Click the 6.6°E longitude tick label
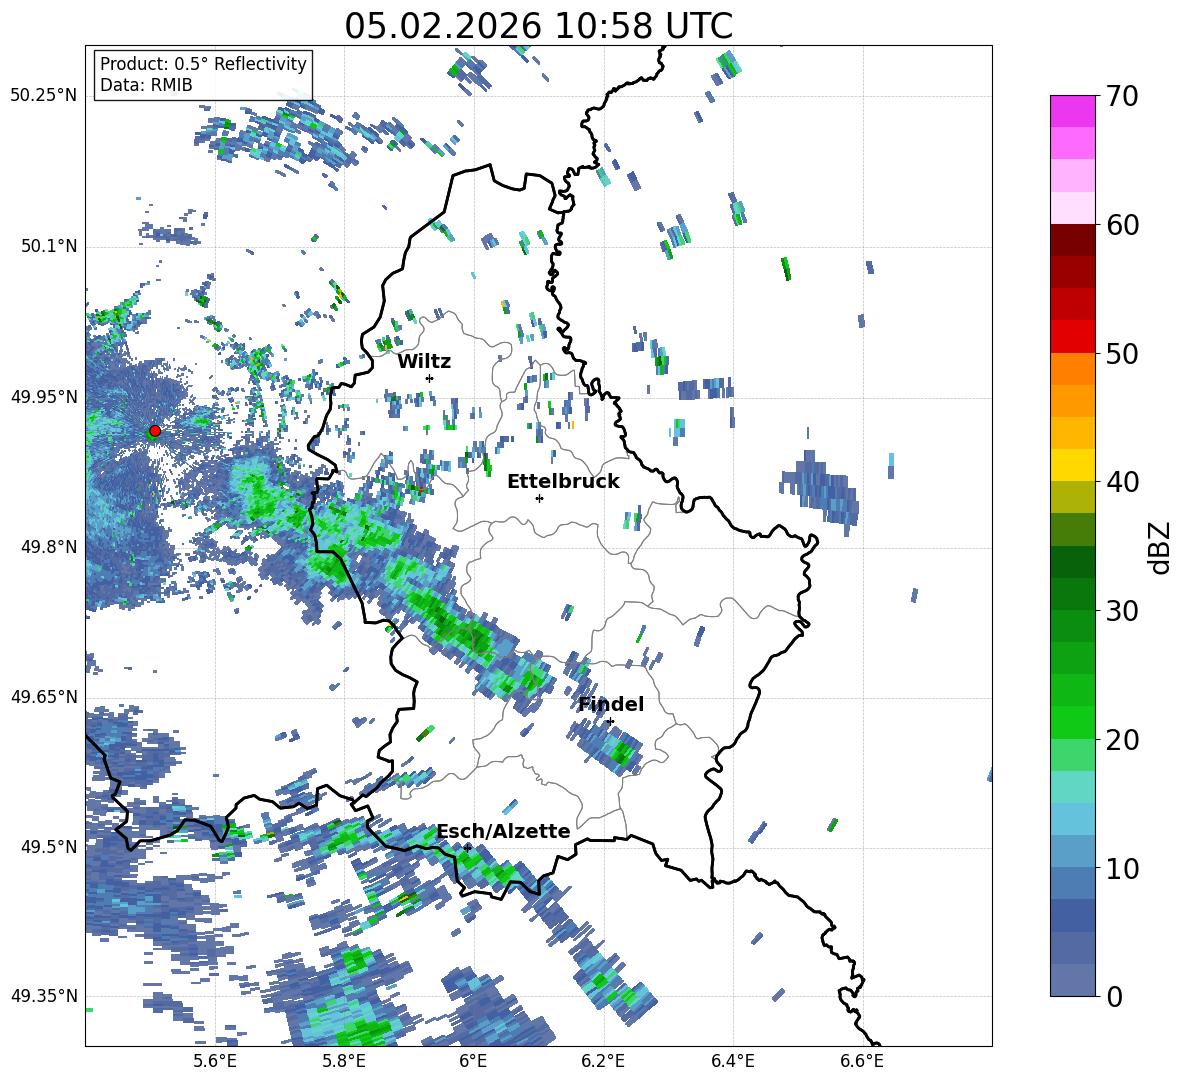Screen dimensions: 1184x1081 (x=862, y=1061)
